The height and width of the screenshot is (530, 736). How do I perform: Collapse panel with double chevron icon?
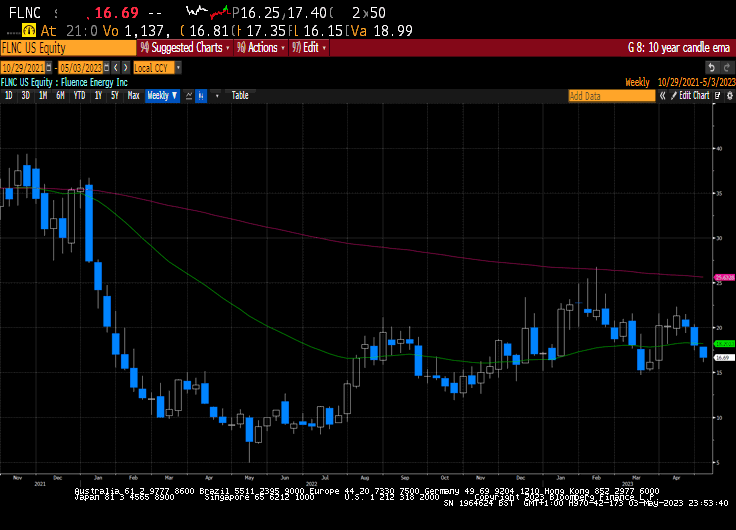click(x=662, y=96)
